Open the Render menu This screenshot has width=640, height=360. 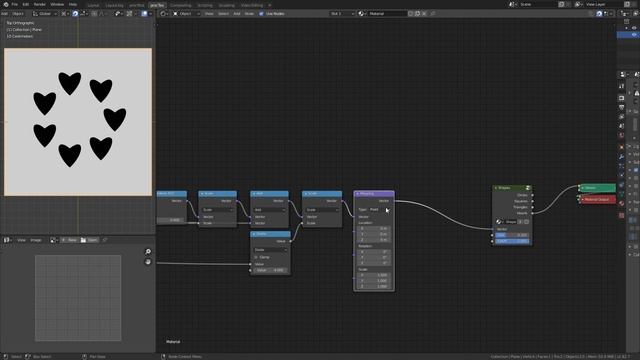(40, 4)
